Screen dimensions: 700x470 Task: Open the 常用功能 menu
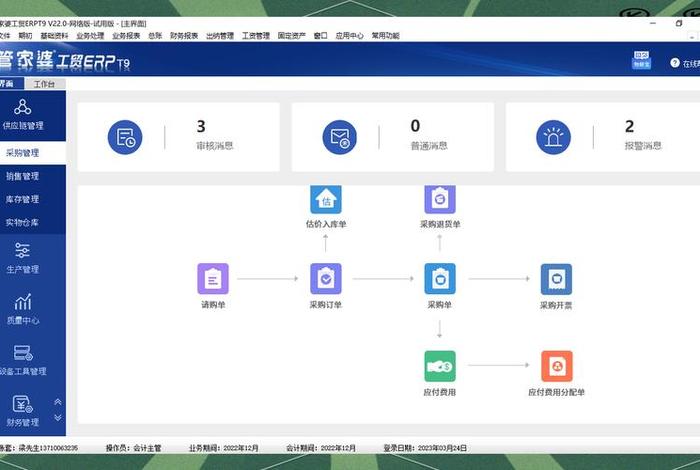[x=385, y=36]
